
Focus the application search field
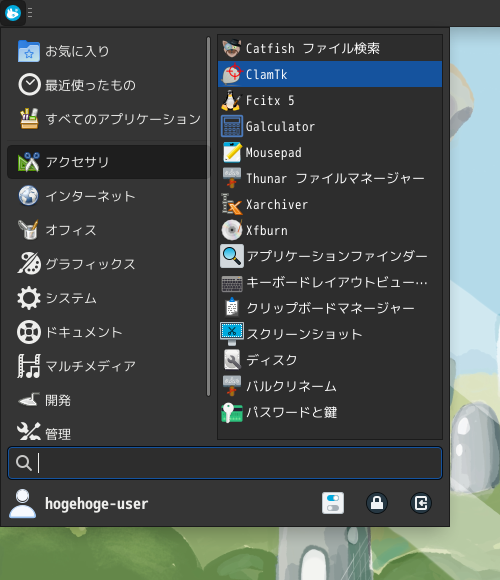click(225, 463)
